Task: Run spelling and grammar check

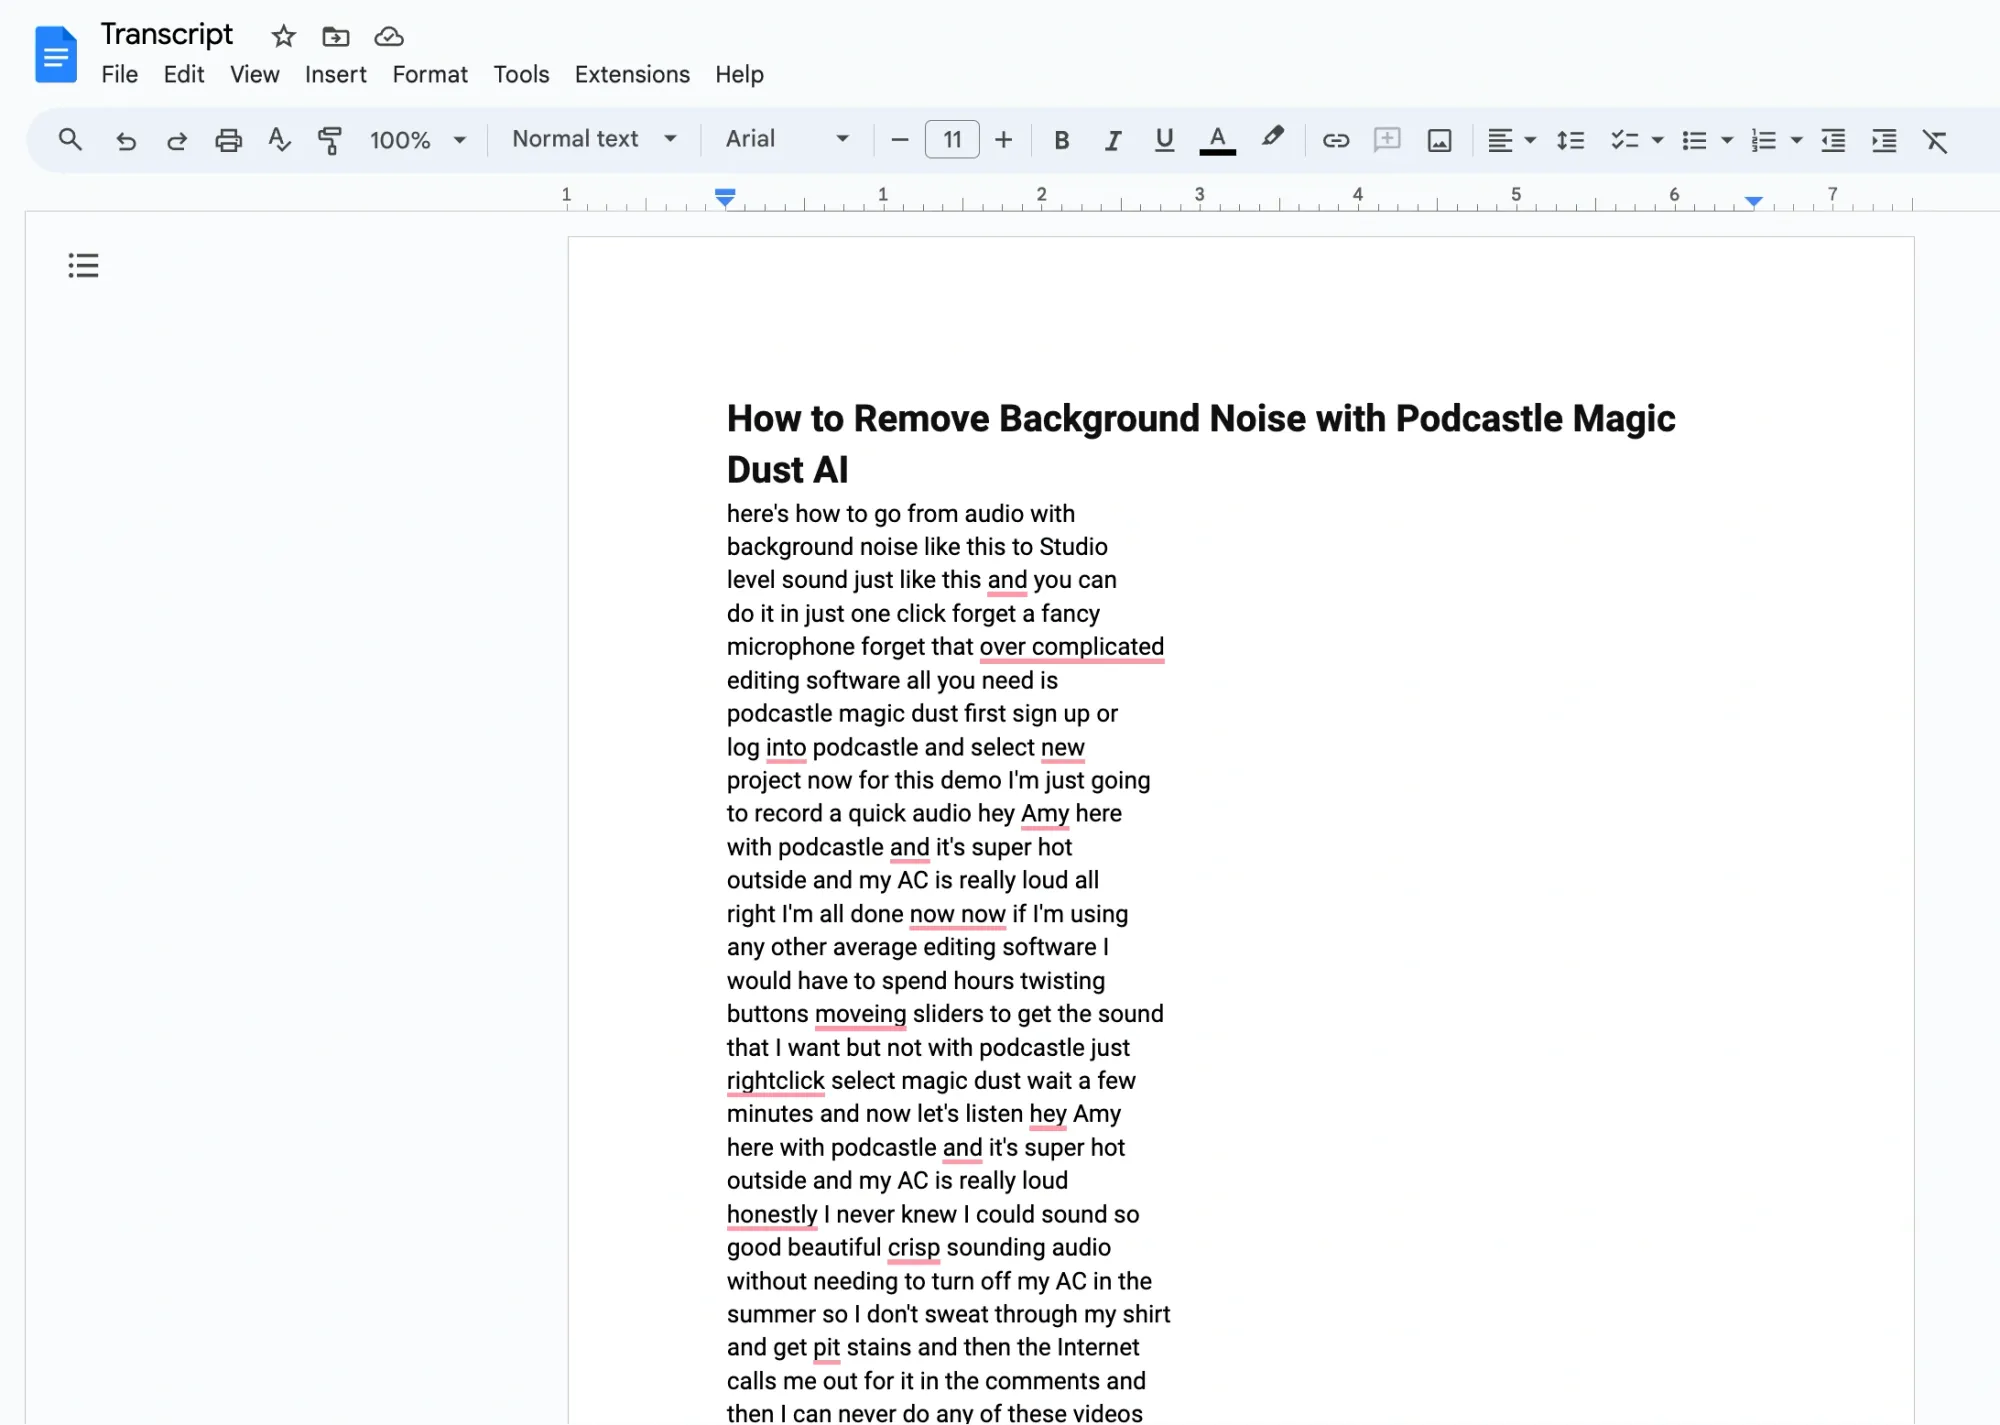Action: coord(280,140)
